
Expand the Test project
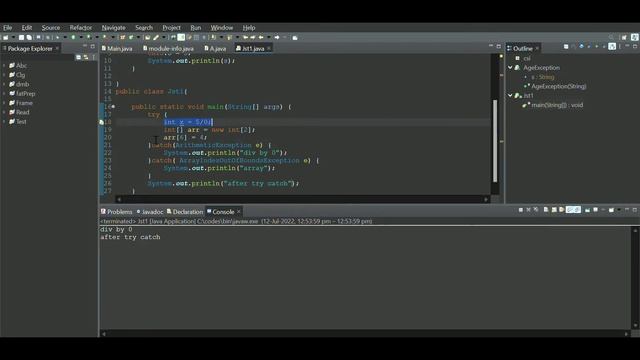click(x=4, y=122)
